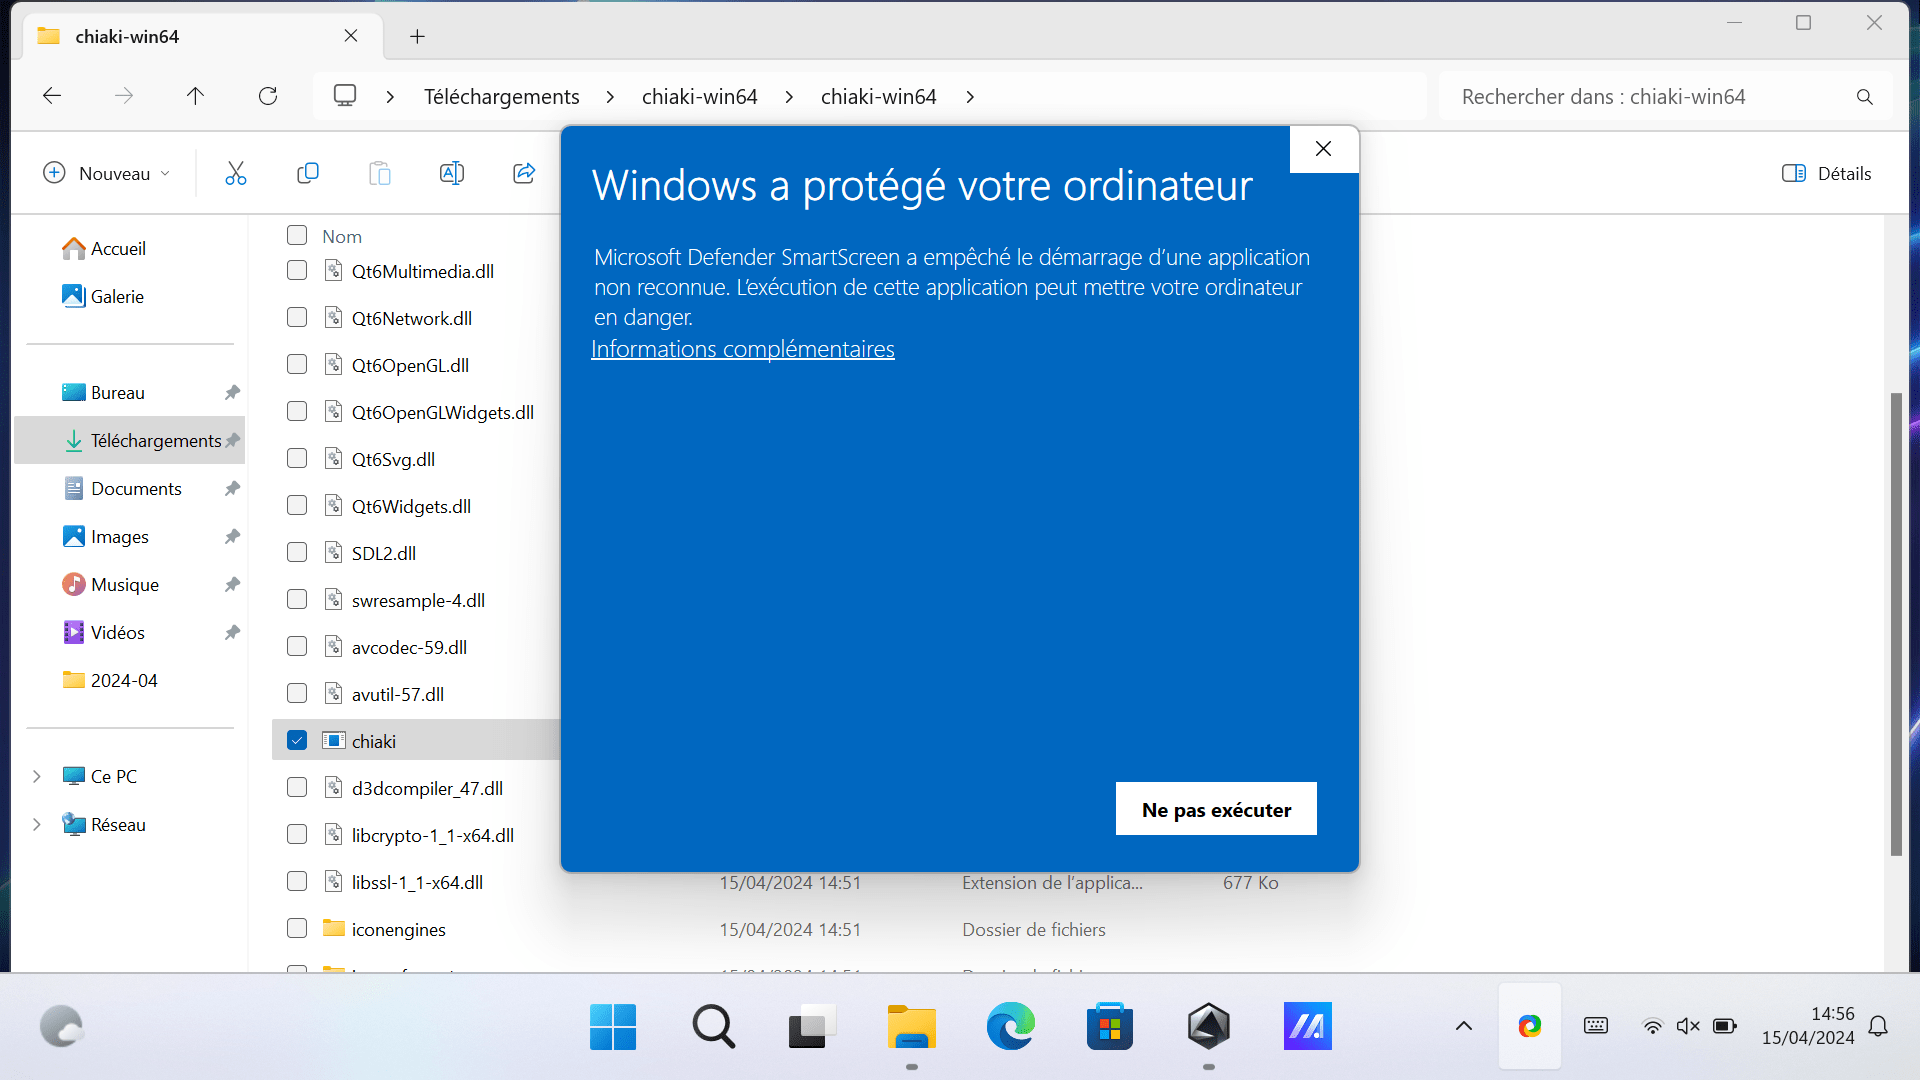This screenshot has width=1920, height=1080.
Task: Open the weather widget on taskbar
Action: [61, 1026]
